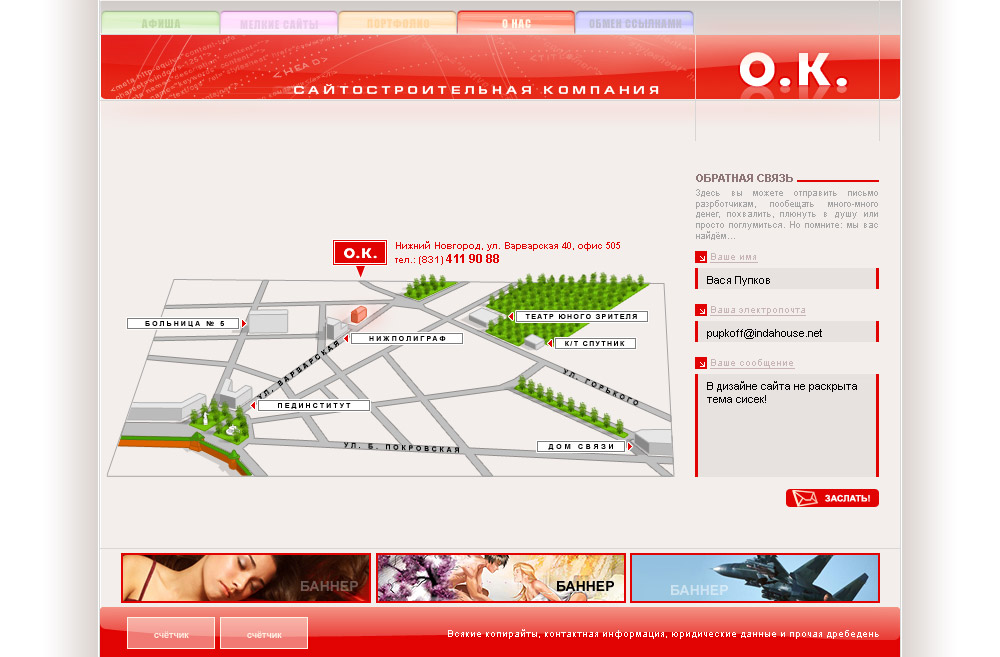Click the О нас tab

pos(516,23)
